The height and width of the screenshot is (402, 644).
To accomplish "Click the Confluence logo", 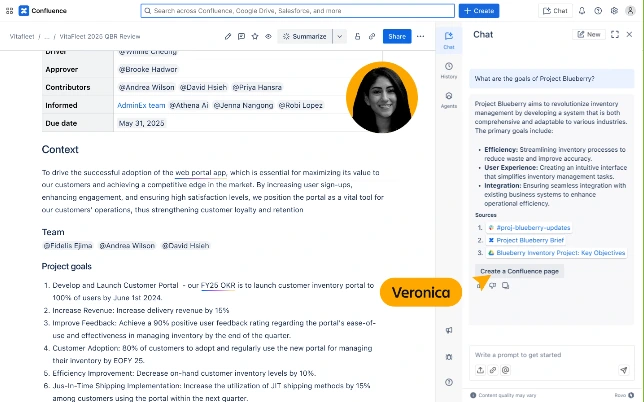I will (x=43, y=11).
